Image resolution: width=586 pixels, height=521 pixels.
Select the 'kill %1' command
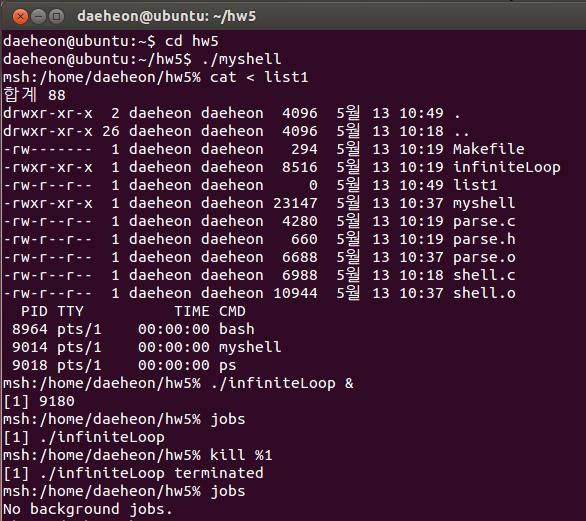coord(241,455)
